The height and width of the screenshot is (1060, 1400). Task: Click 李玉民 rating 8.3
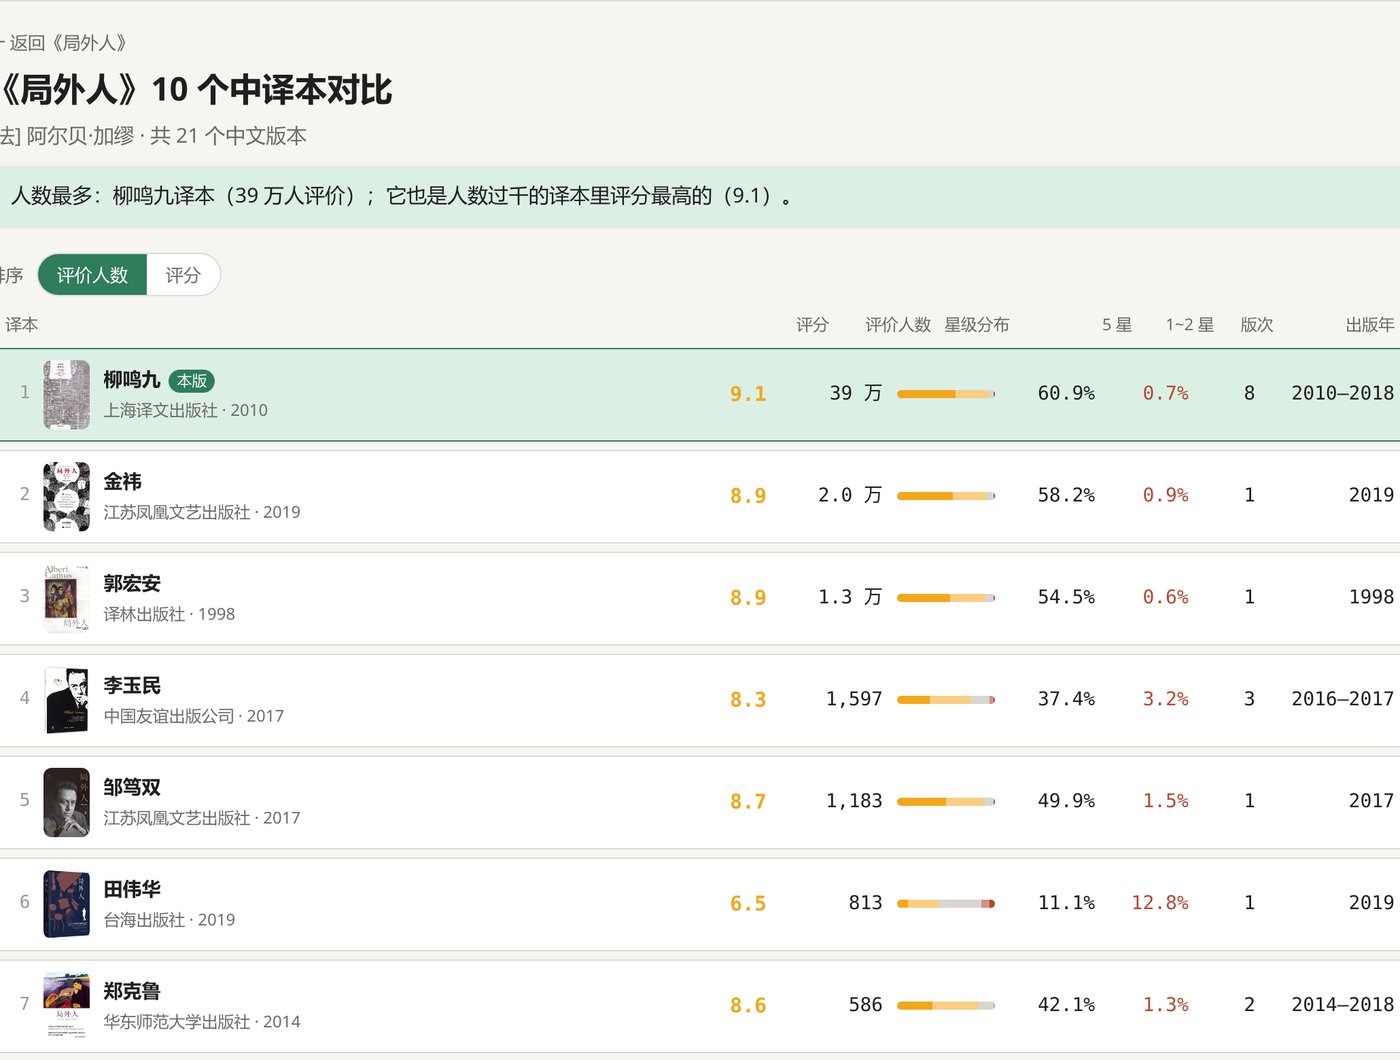[x=748, y=700]
